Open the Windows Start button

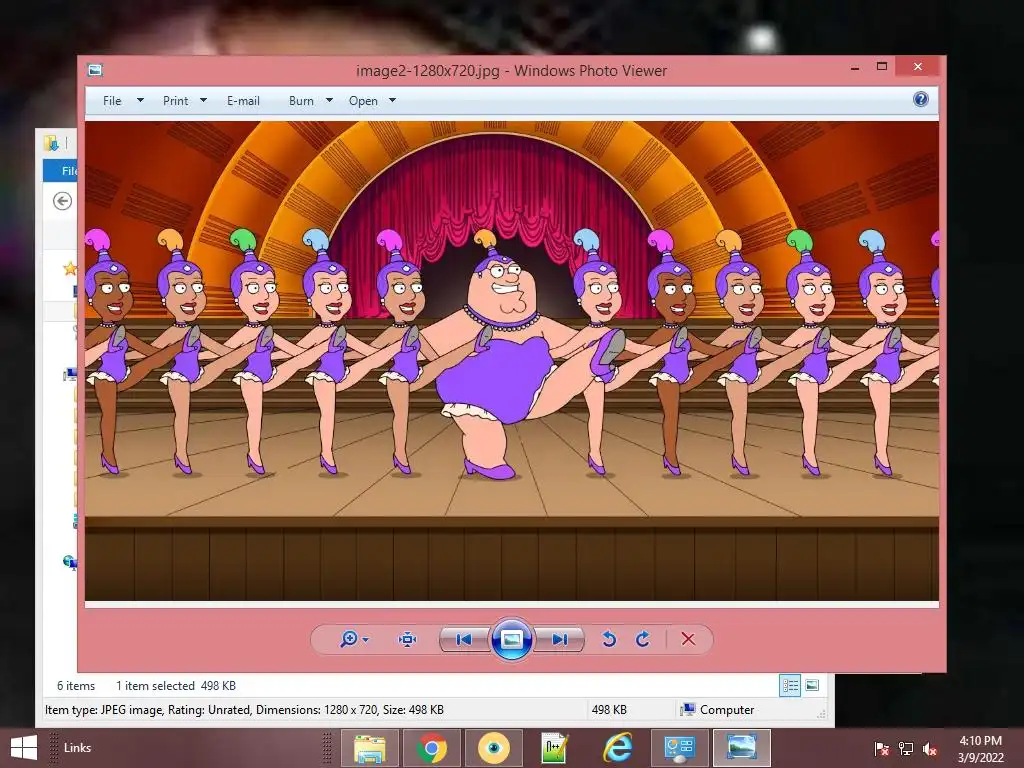(24, 748)
